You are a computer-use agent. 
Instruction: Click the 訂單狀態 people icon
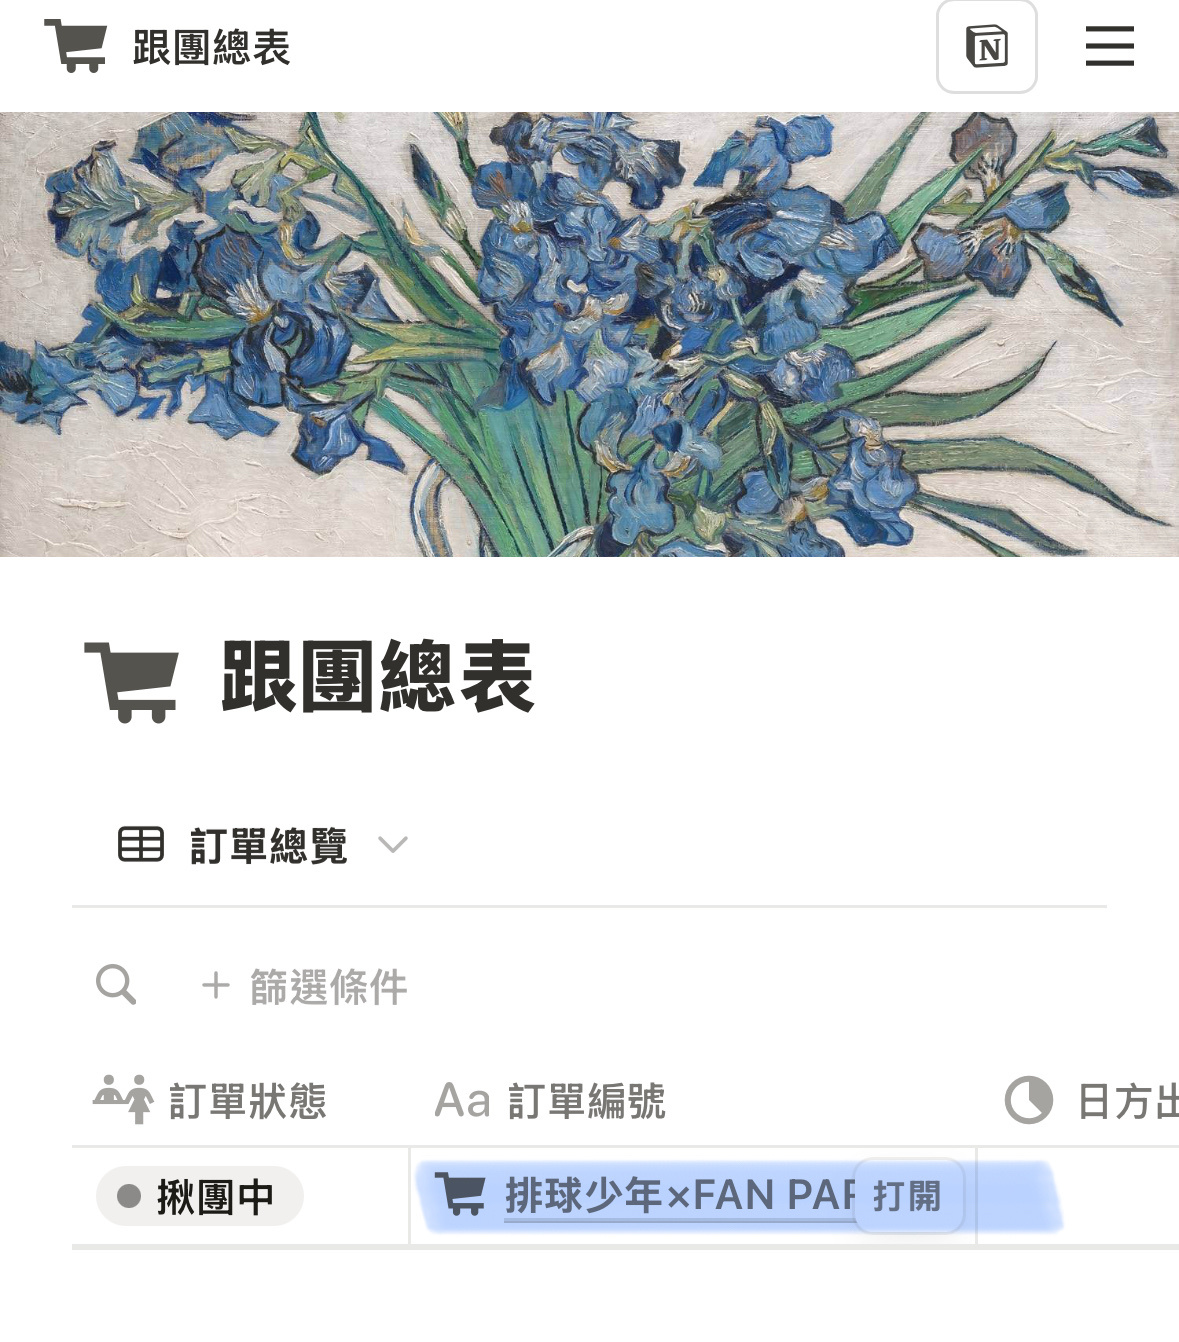coord(124,1100)
